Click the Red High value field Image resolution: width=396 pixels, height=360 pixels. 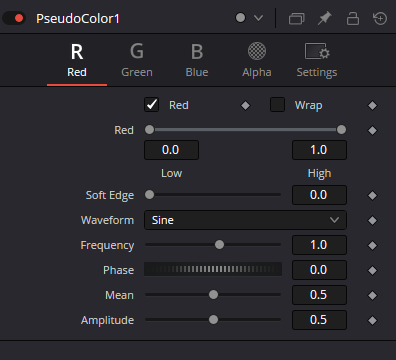[319, 150]
